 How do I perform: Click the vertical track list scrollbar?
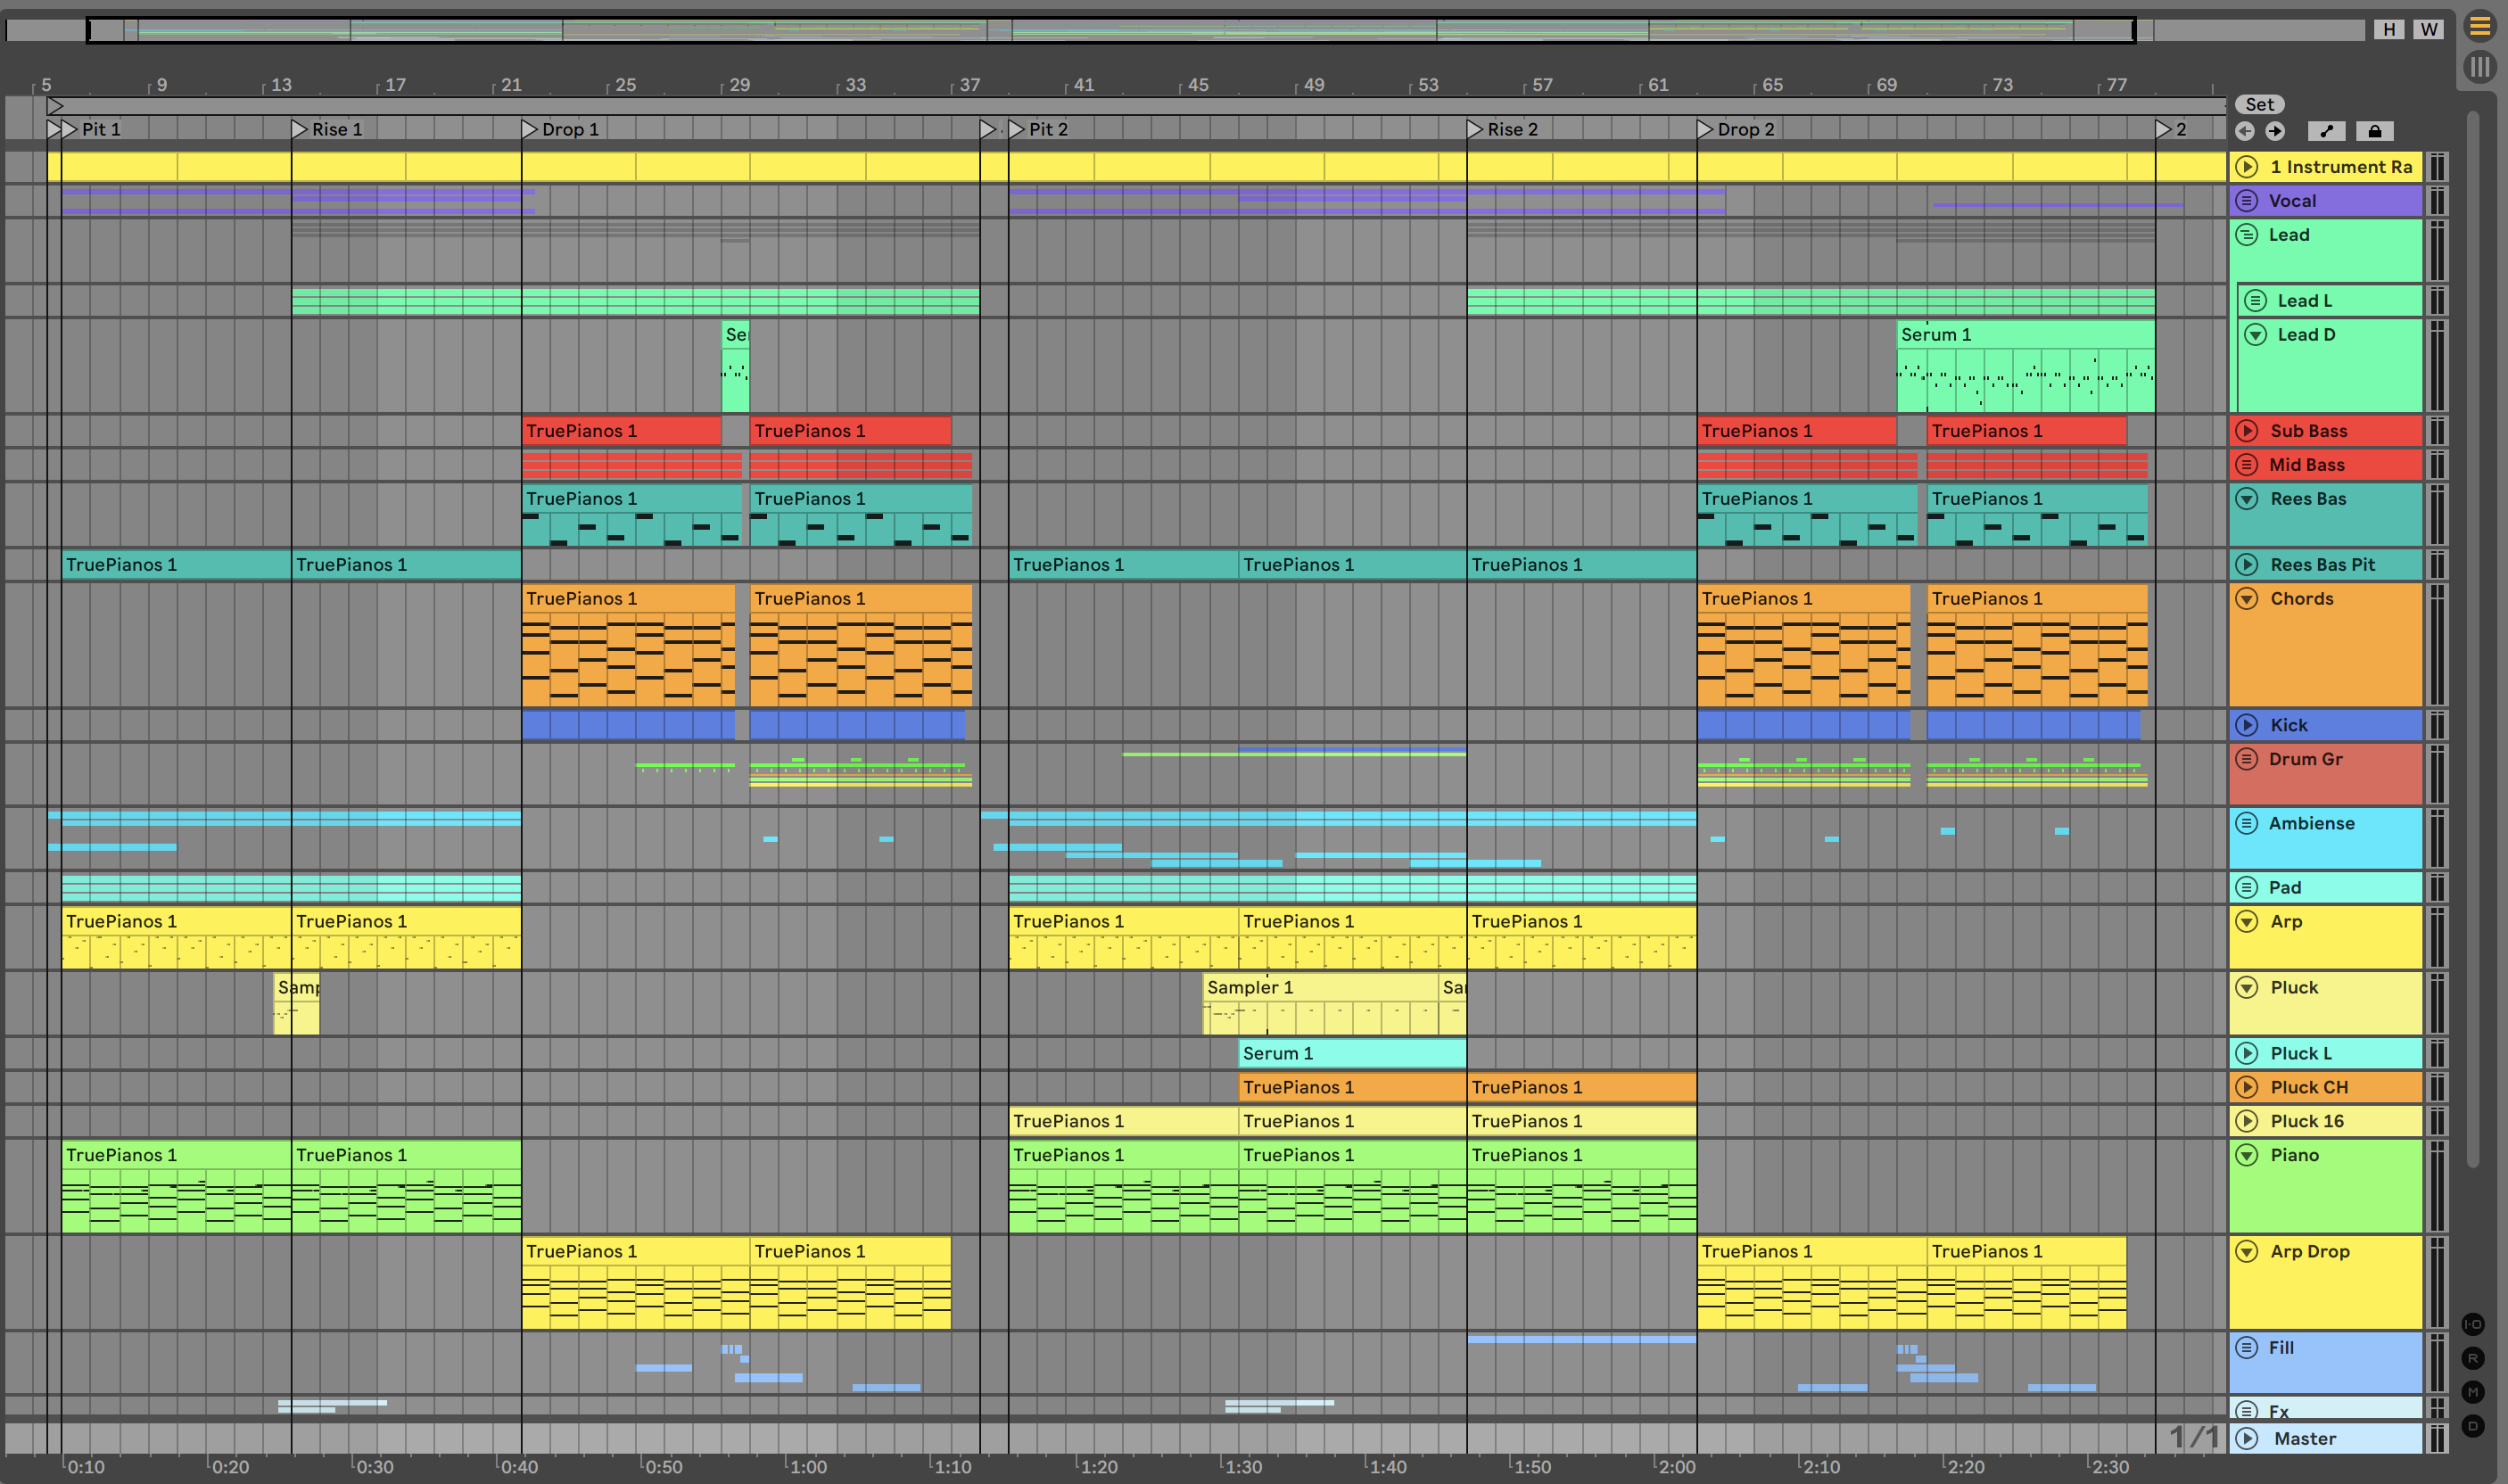(x=2473, y=640)
